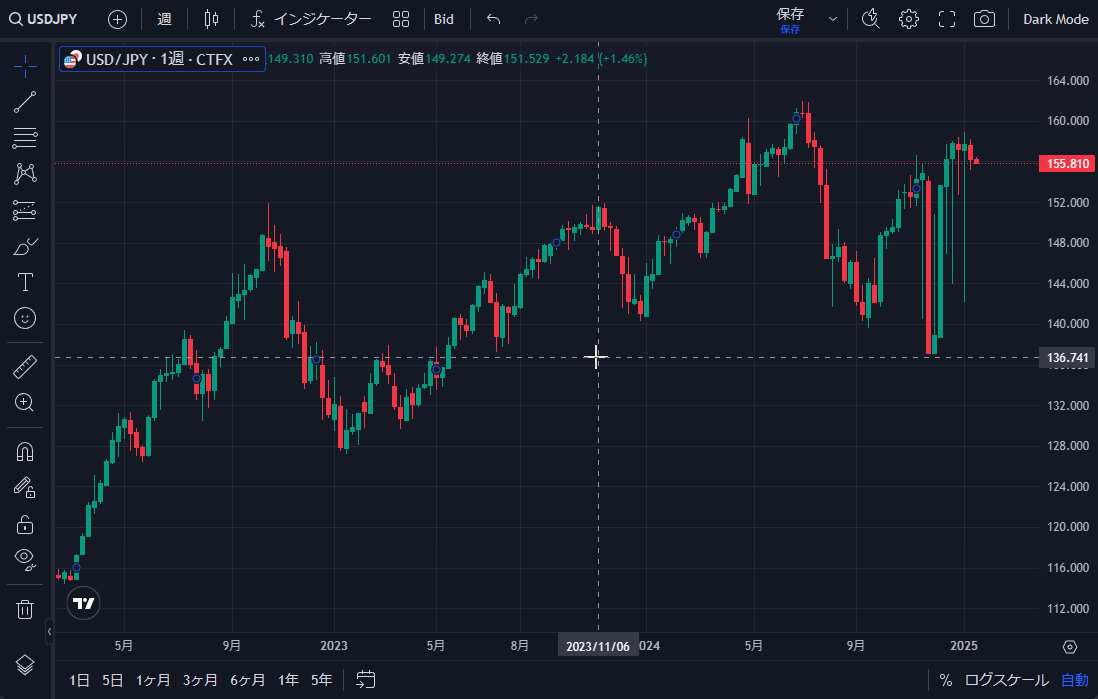Hide all drawings with eye icon
The height and width of the screenshot is (699, 1098).
25,560
